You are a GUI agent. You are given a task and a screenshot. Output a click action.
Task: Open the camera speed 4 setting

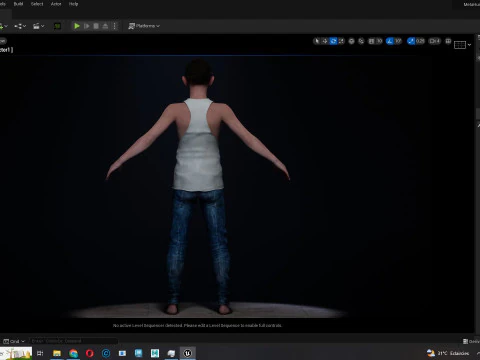point(434,41)
